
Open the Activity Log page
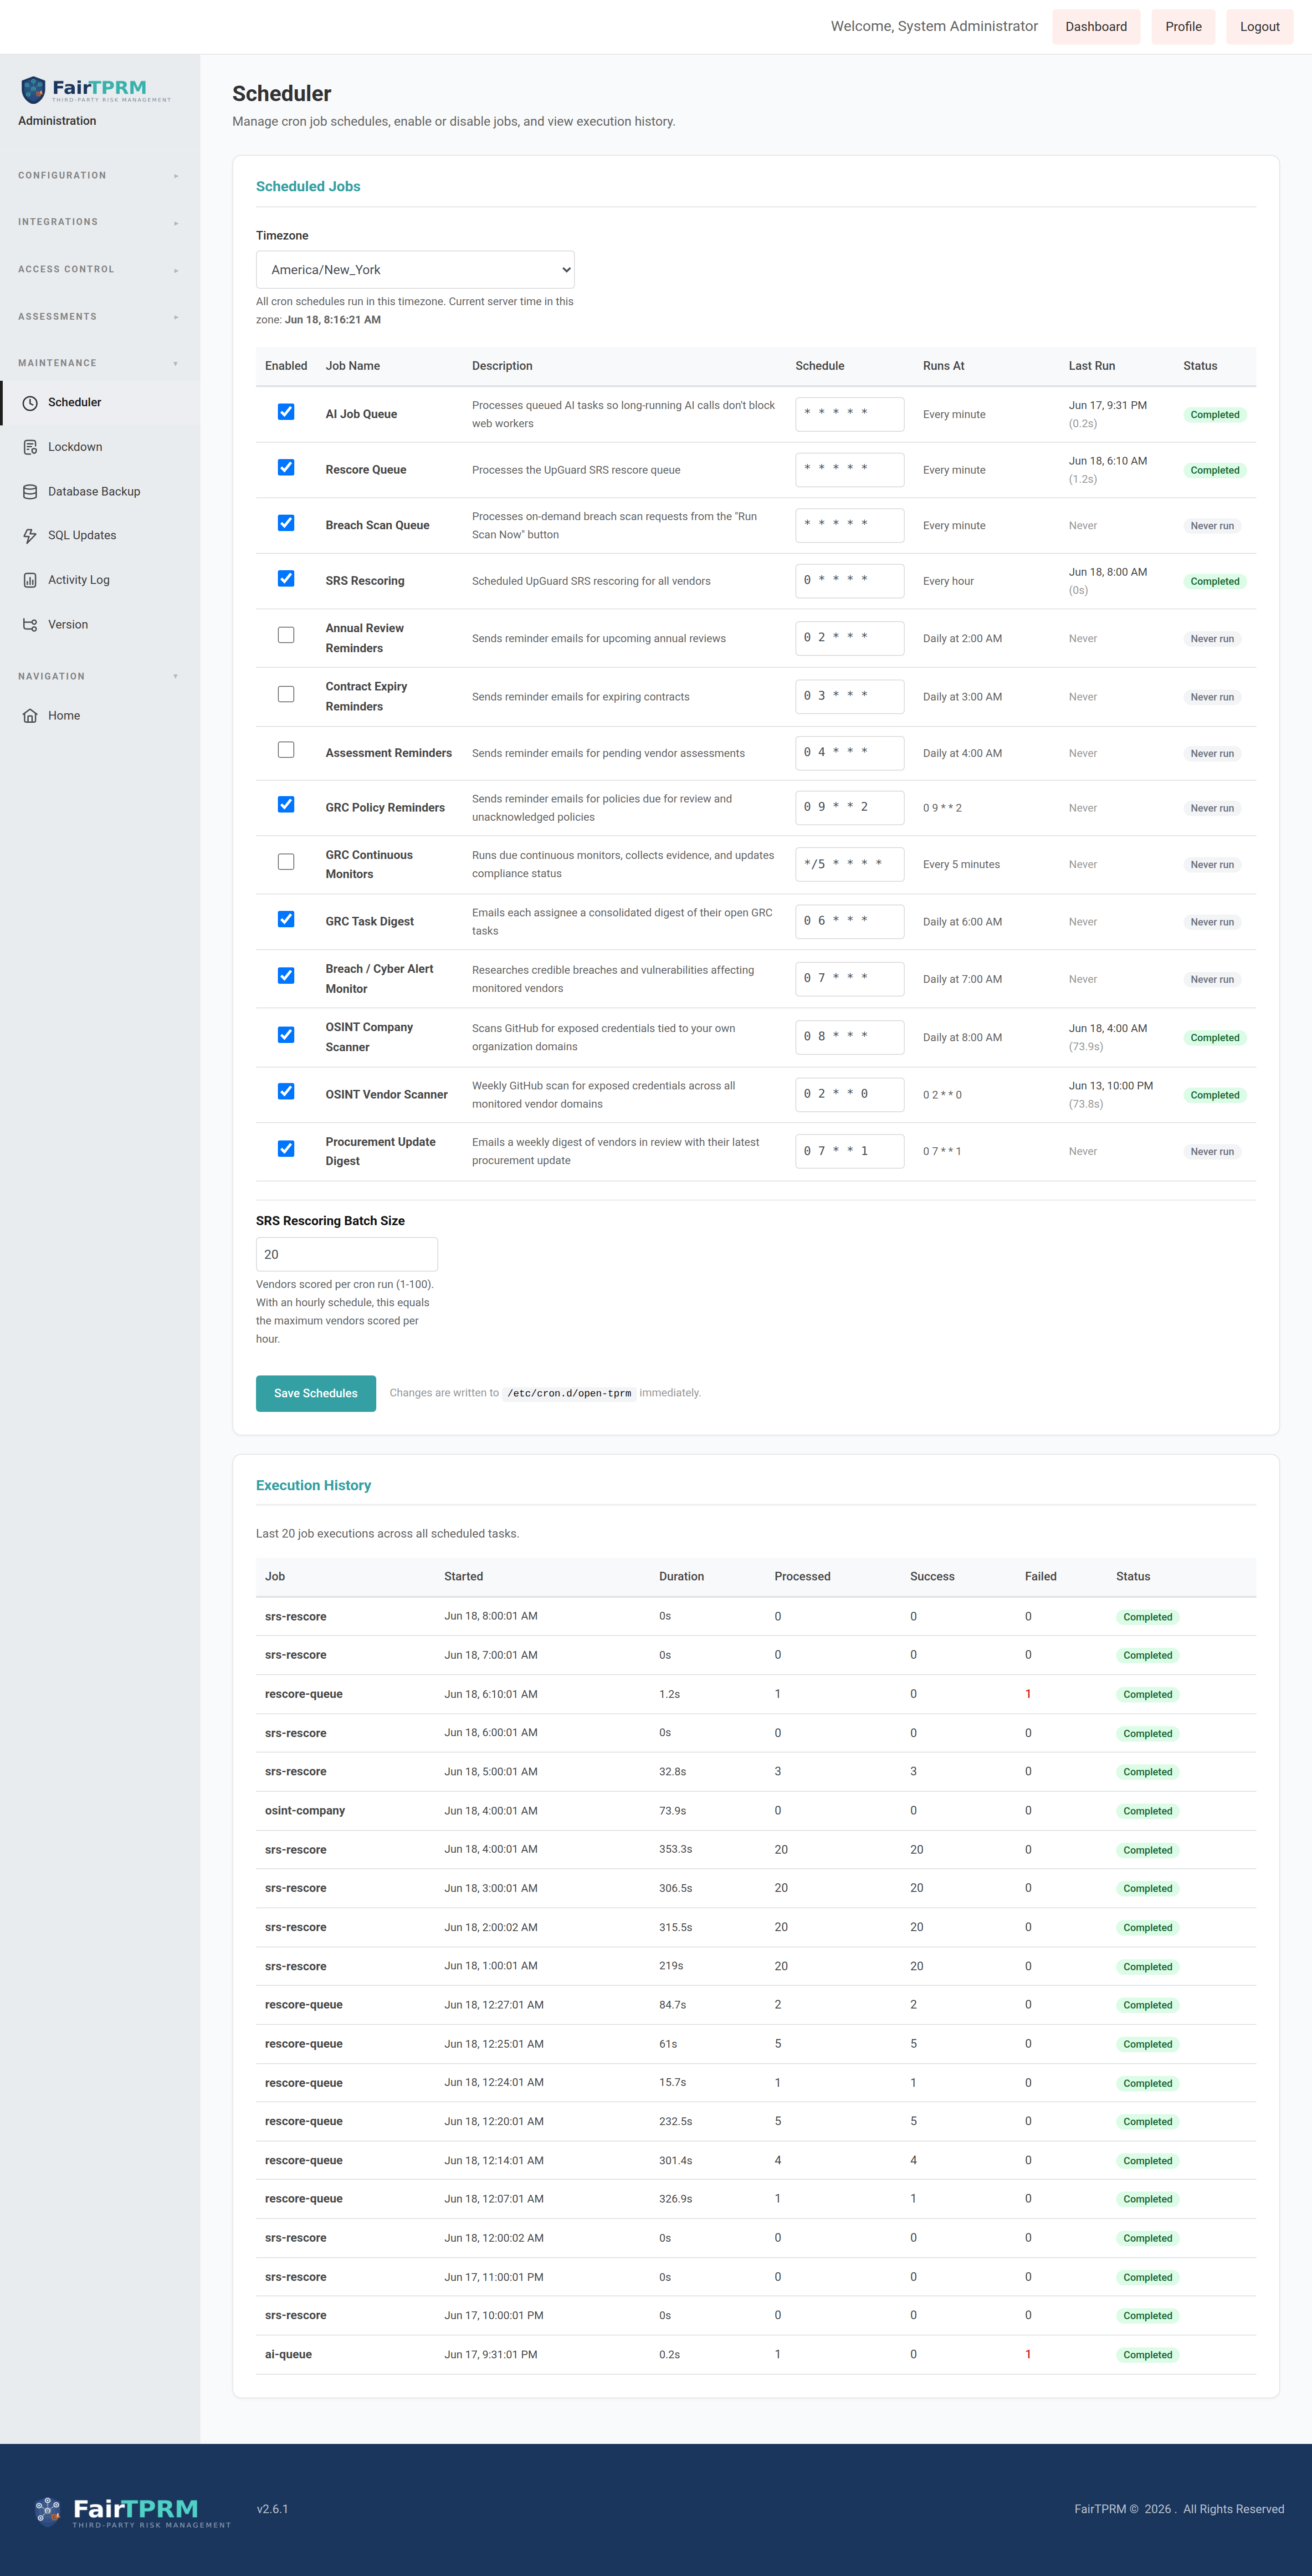pyautogui.click(x=100, y=580)
